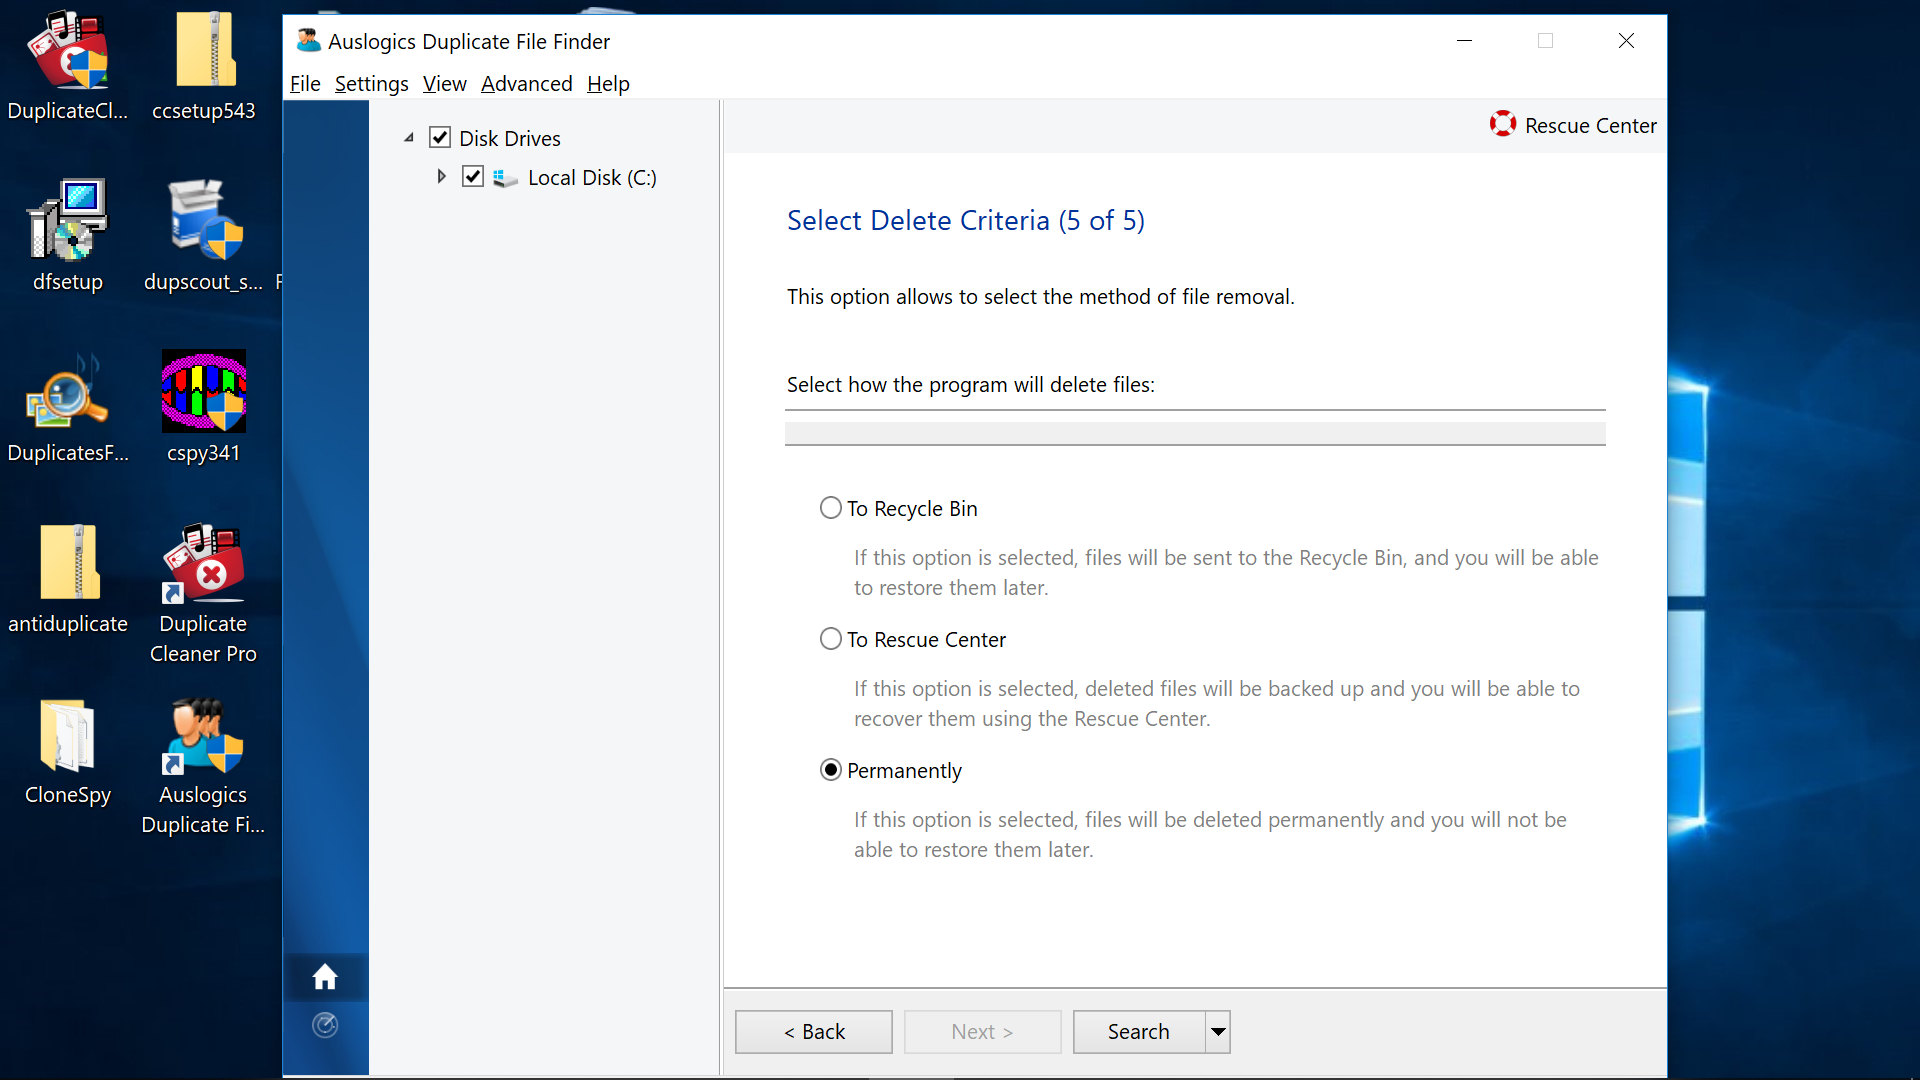Screen dimensions: 1920x1080
Task: Select the To Rescue Center option
Action: pos(829,640)
